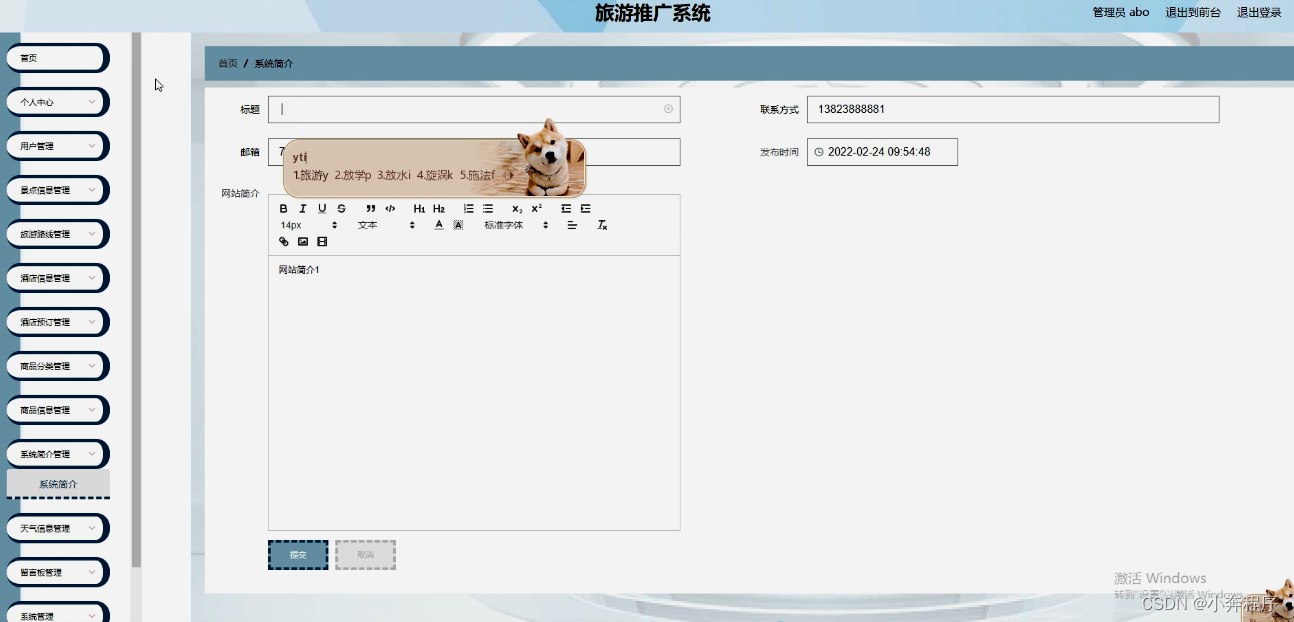Focus the 标题 title input field
1294x622 pixels.
(x=474, y=109)
